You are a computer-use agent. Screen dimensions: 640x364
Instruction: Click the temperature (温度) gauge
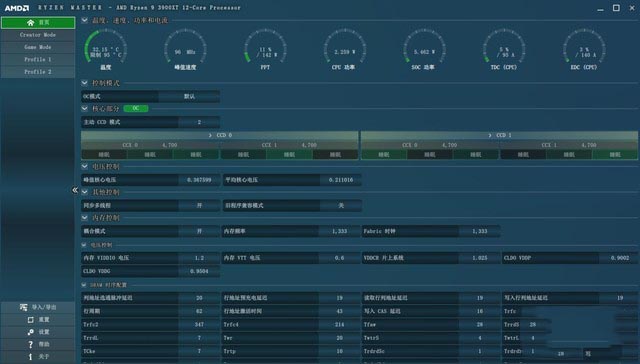click(x=106, y=50)
